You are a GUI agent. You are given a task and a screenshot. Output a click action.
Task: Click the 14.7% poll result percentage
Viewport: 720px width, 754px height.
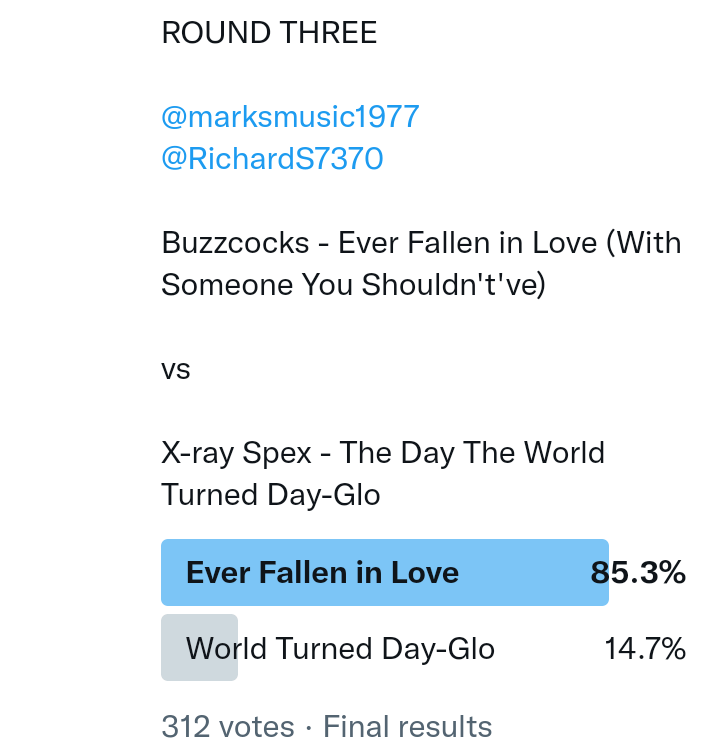point(645,649)
